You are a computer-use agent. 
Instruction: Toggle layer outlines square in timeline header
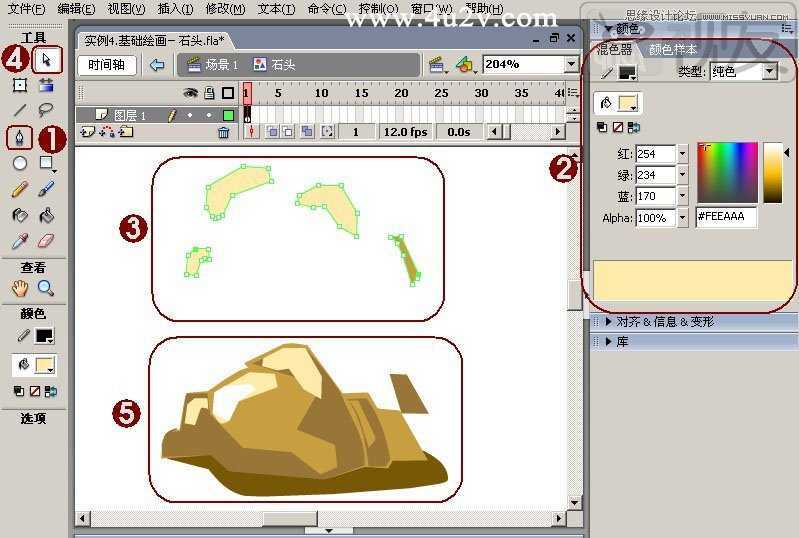pyautogui.click(x=228, y=93)
